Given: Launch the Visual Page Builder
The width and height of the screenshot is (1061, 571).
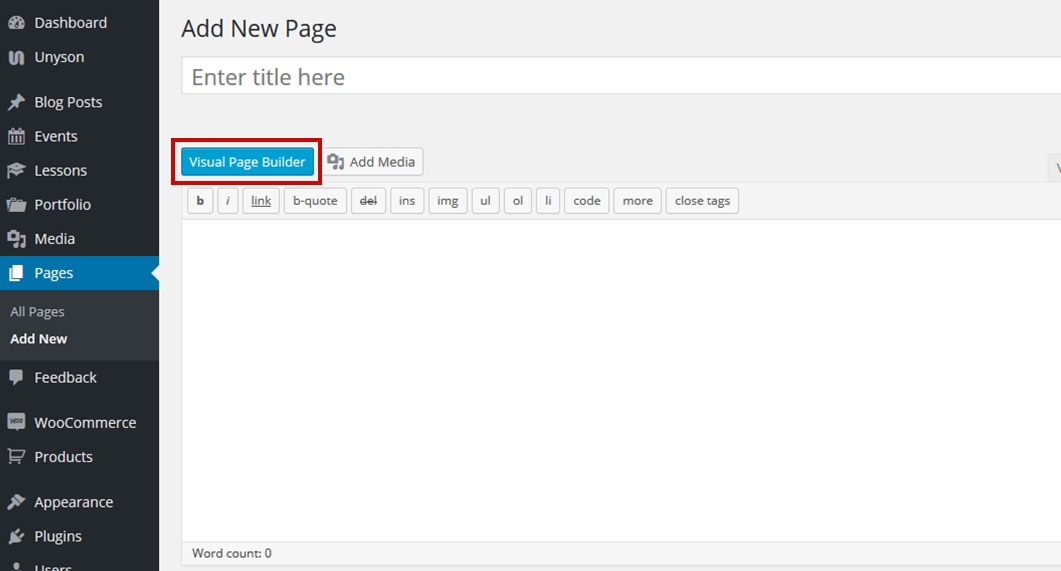Looking at the screenshot, I should tap(247, 162).
